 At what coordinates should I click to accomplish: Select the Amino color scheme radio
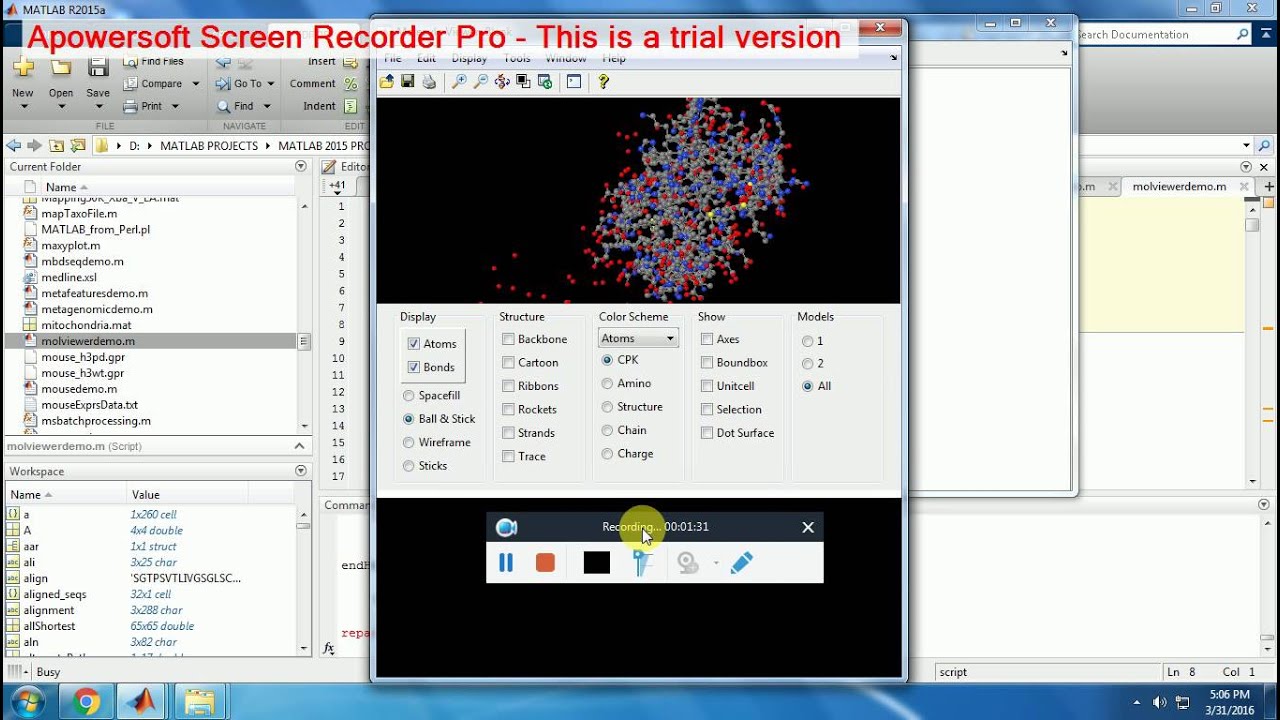[x=607, y=384]
